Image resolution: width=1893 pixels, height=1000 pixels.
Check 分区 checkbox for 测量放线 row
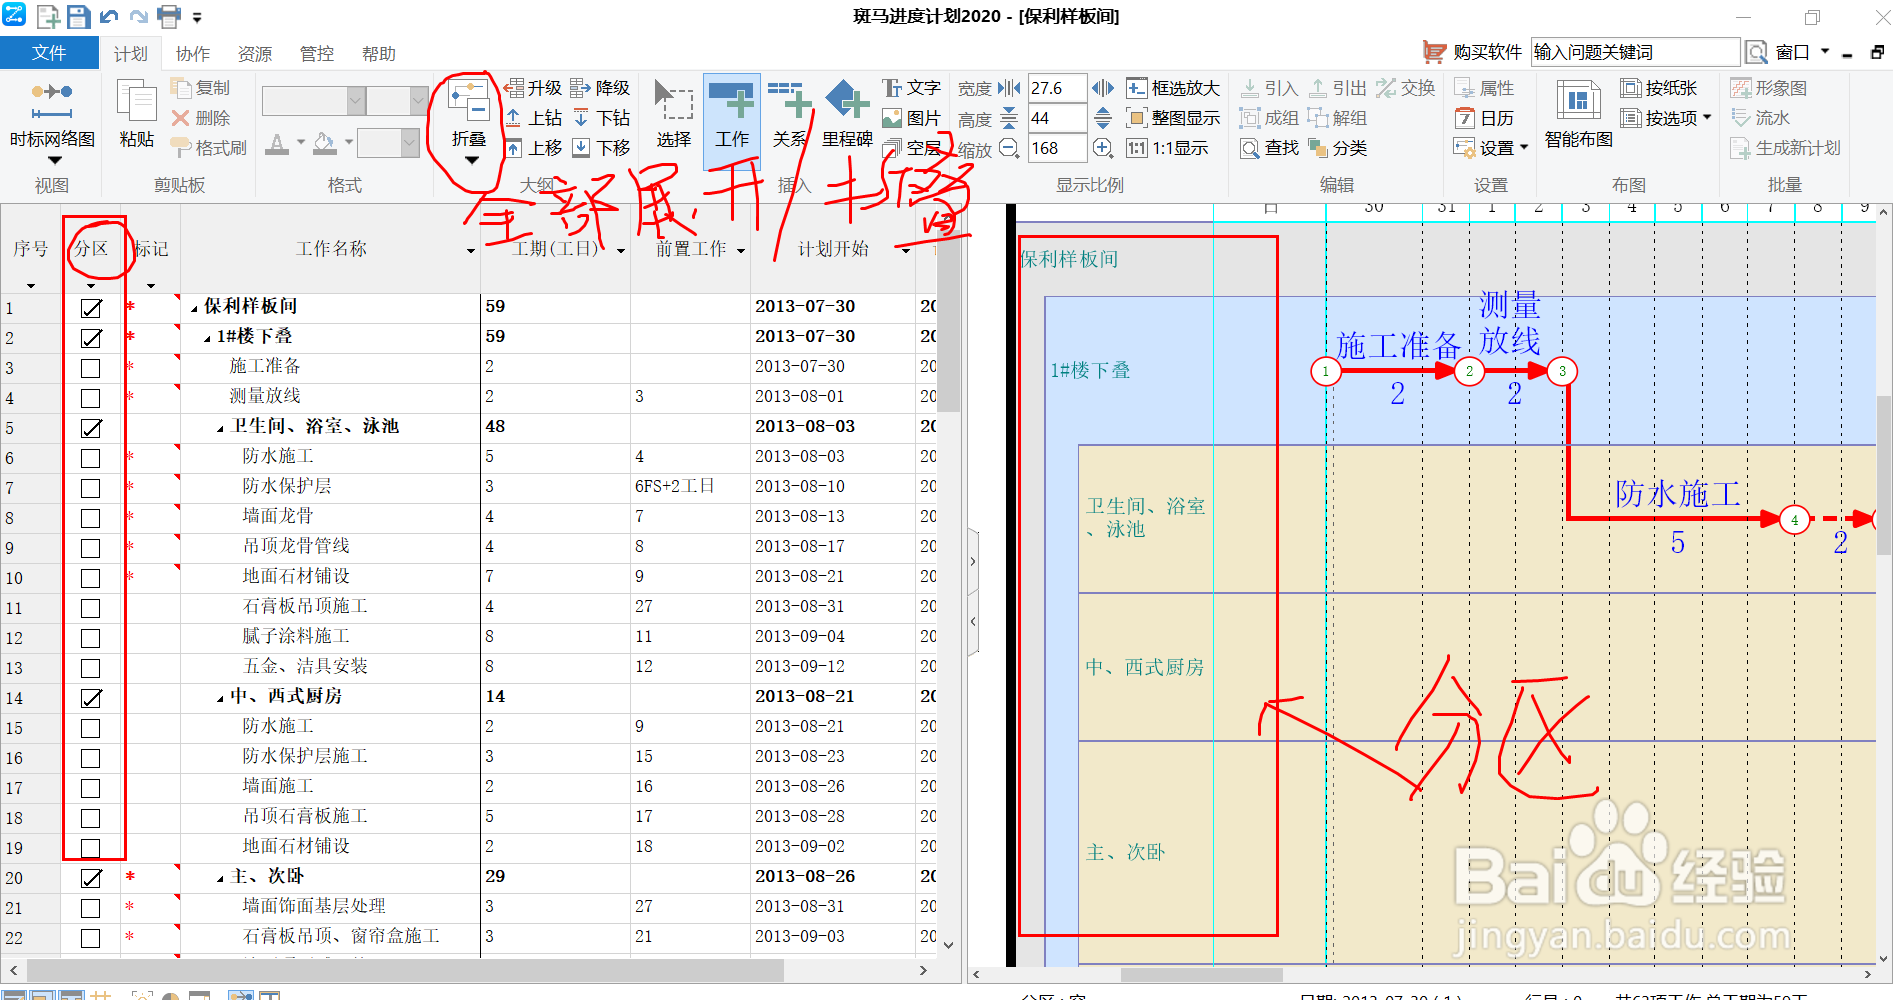(x=91, y=398)
